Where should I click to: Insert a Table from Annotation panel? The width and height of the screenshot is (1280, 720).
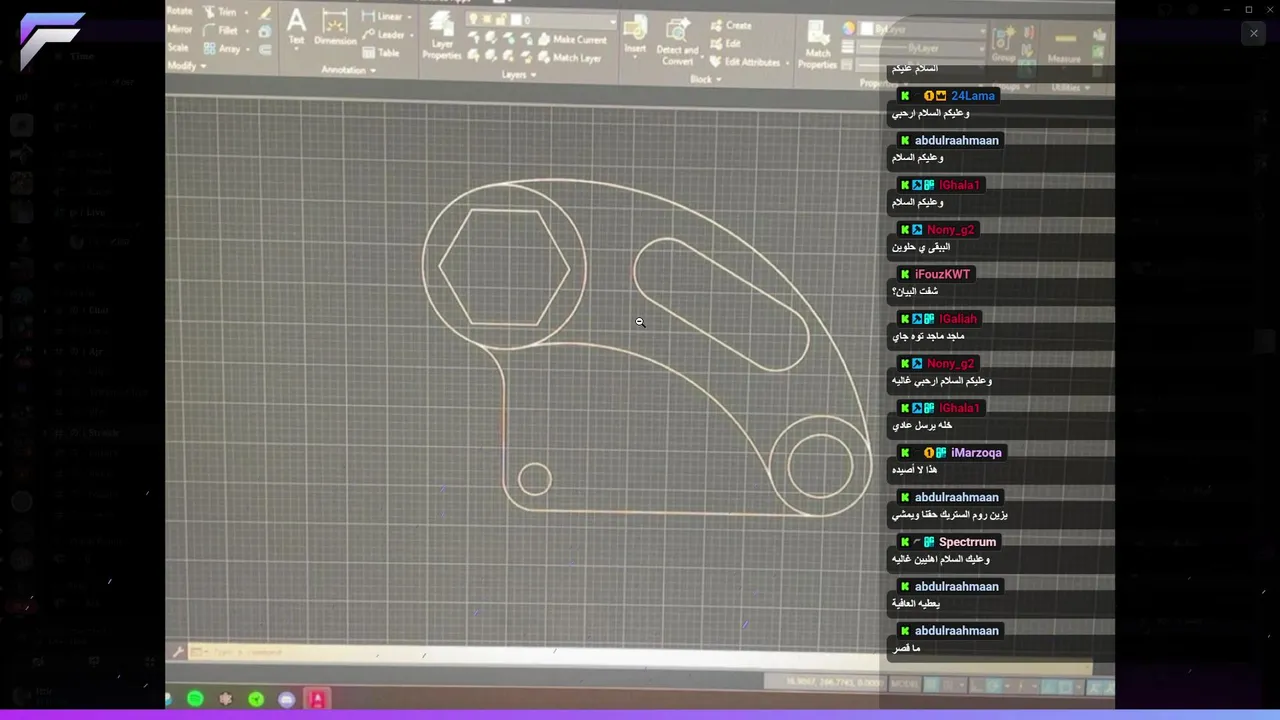[x=380, y=53]
